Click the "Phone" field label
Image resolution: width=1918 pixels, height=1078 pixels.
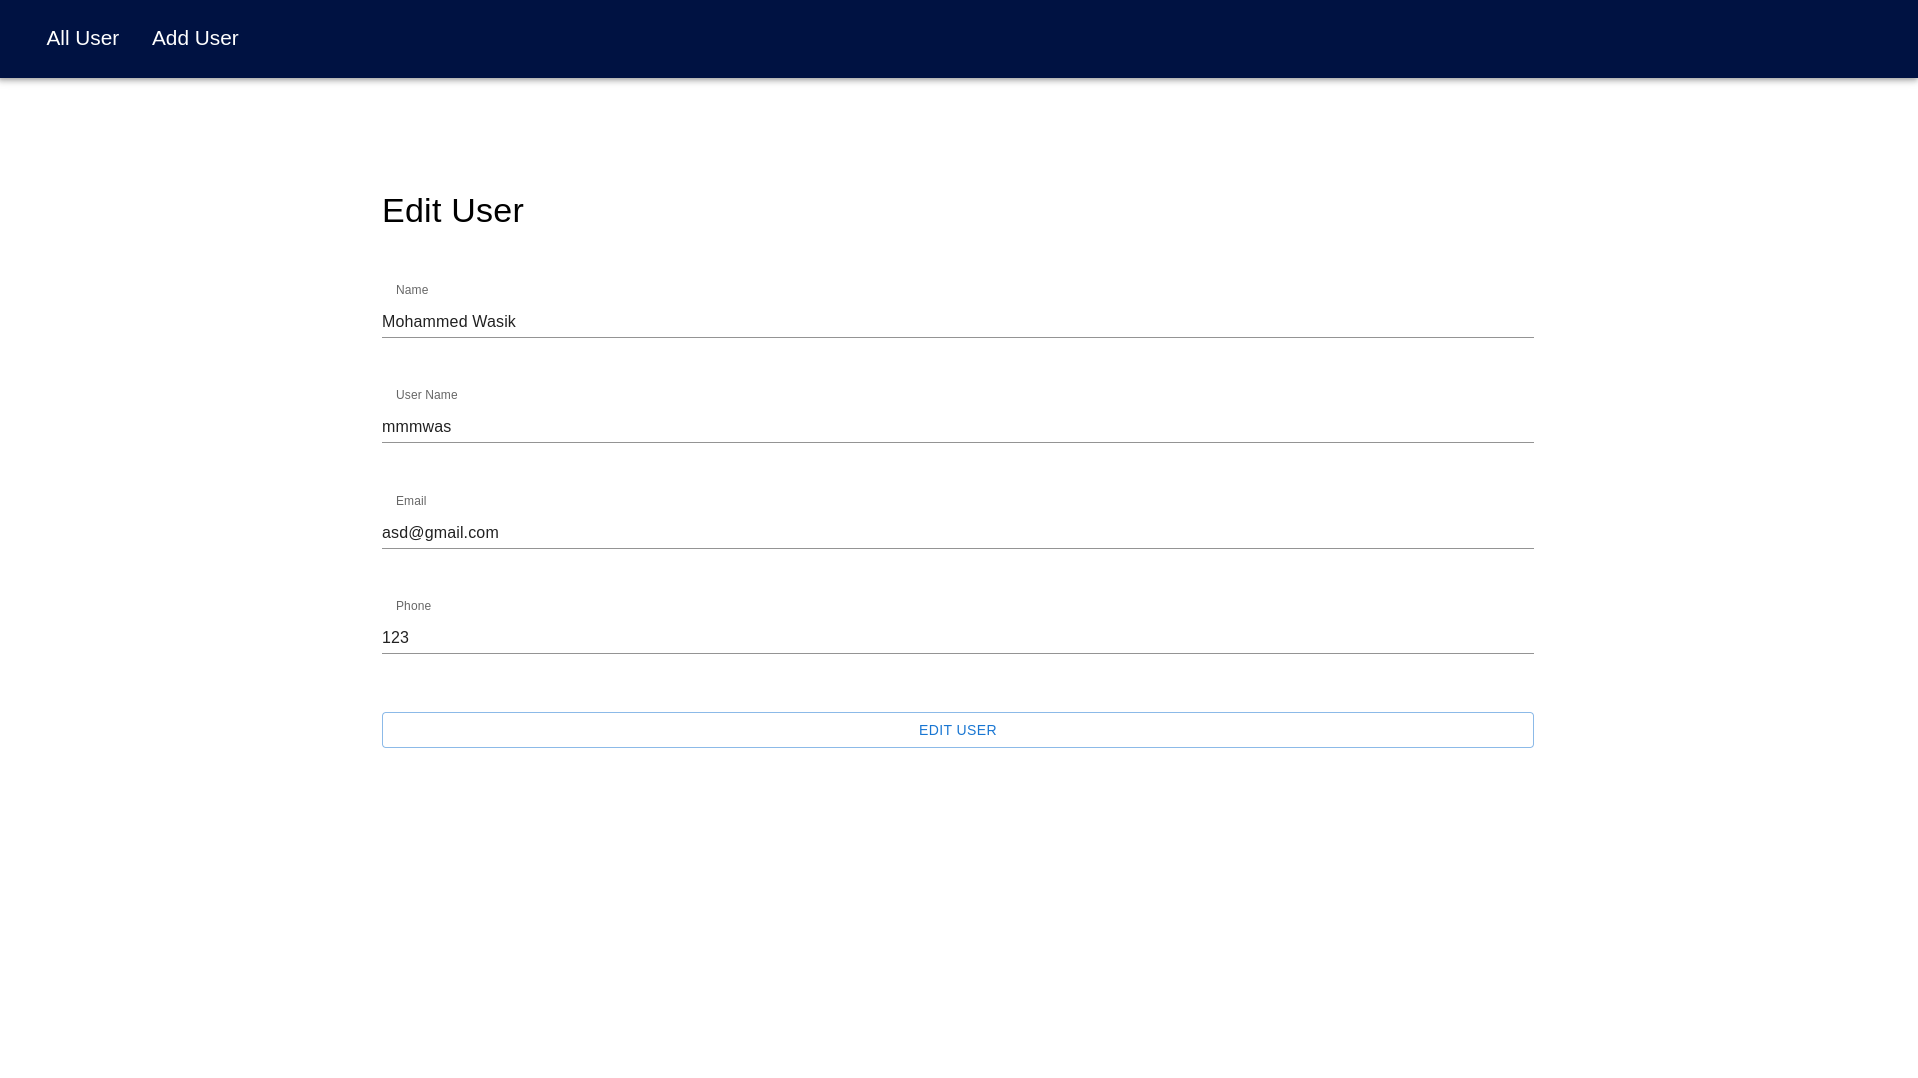pyautogui.click(x=413, y=606)
